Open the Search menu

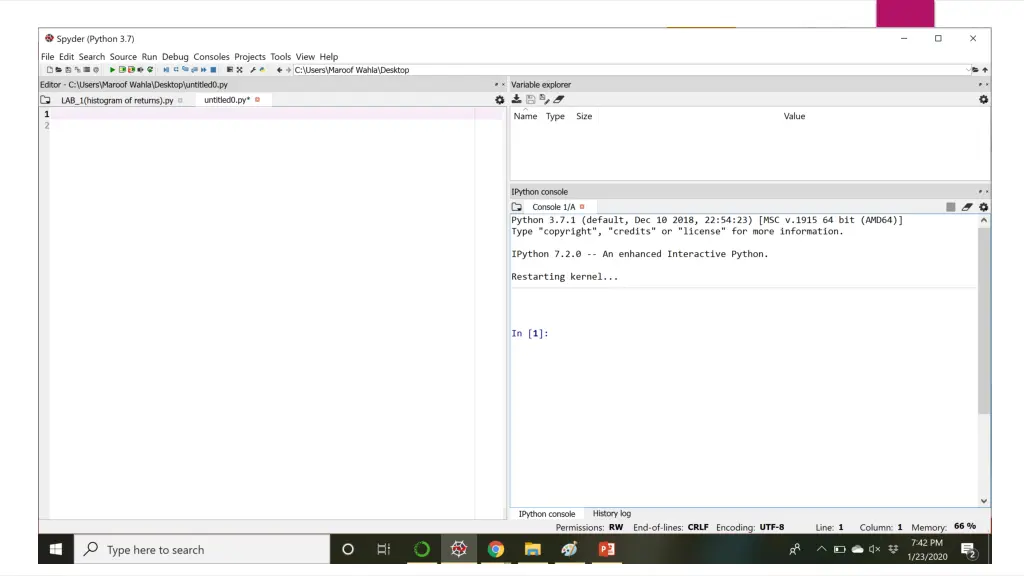click(x=91, y=57)
